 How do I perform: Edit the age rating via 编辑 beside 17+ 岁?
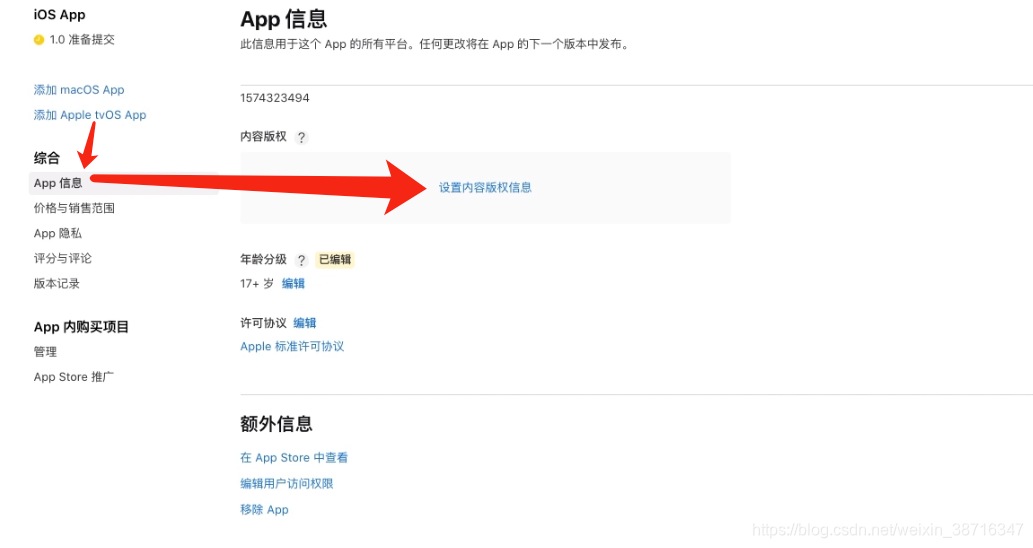point(293,283)
